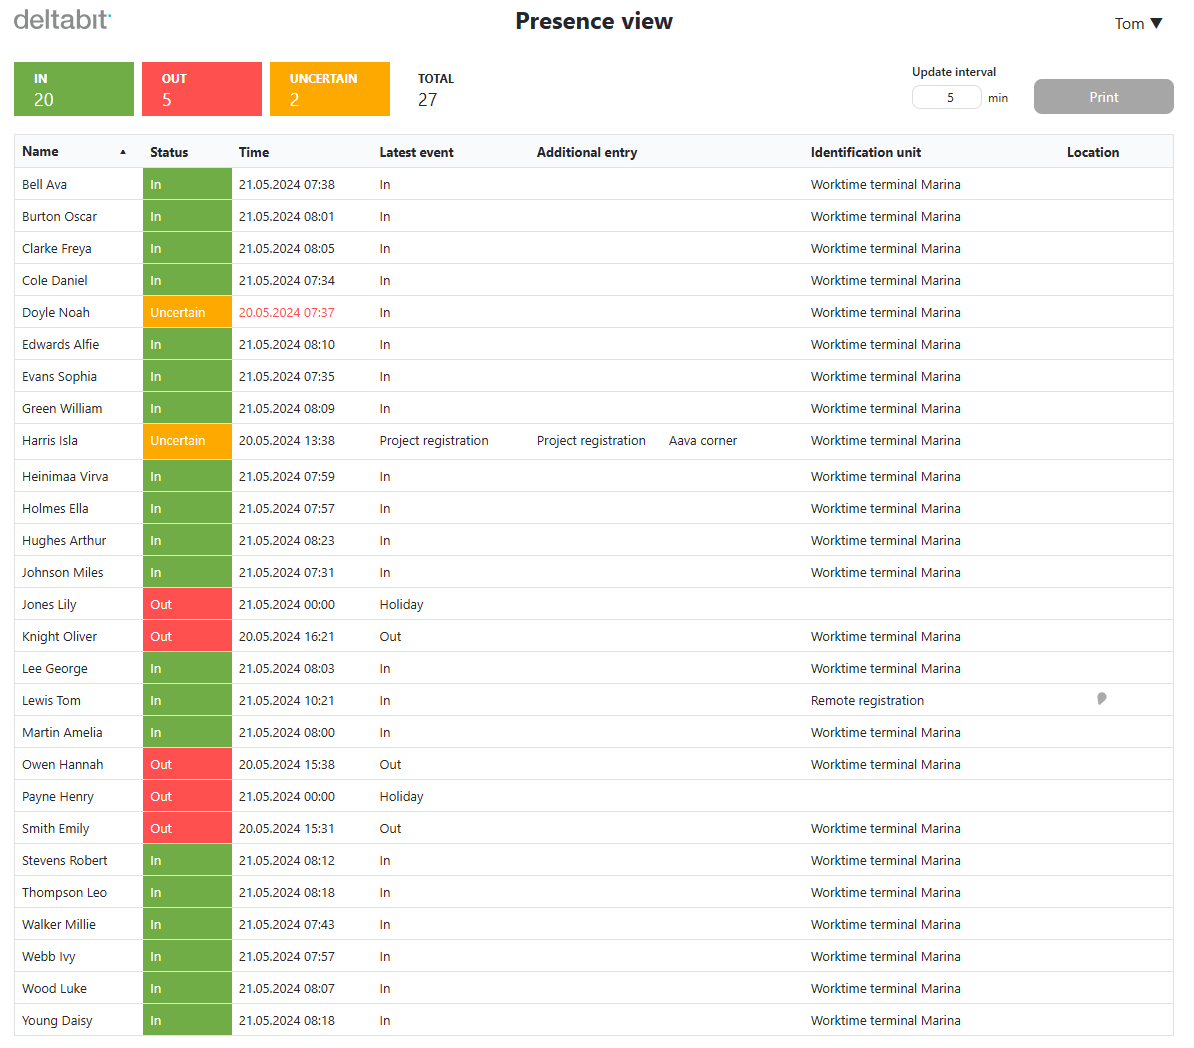Click Doyle Noah's Uncertain status cell
Screen dimensions: 1194x1048
coord(187,312)
